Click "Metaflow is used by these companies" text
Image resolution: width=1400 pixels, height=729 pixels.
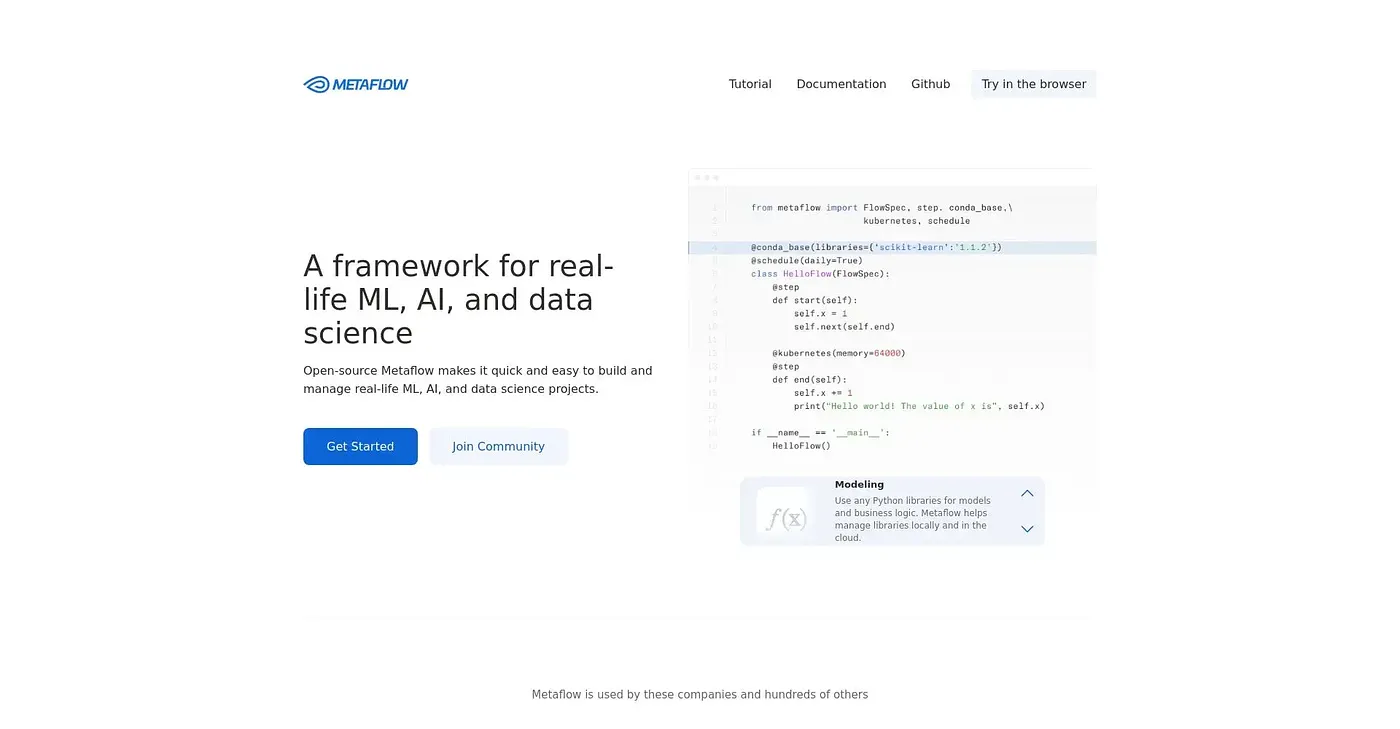coord(700,694)
